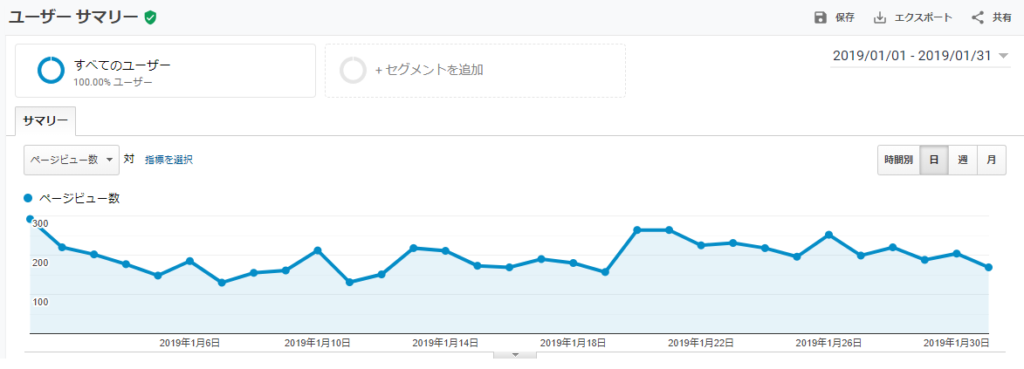Click the grey add-segment circle icon
This screenshot has height=369, width=1024.
(x=353, y=71)
